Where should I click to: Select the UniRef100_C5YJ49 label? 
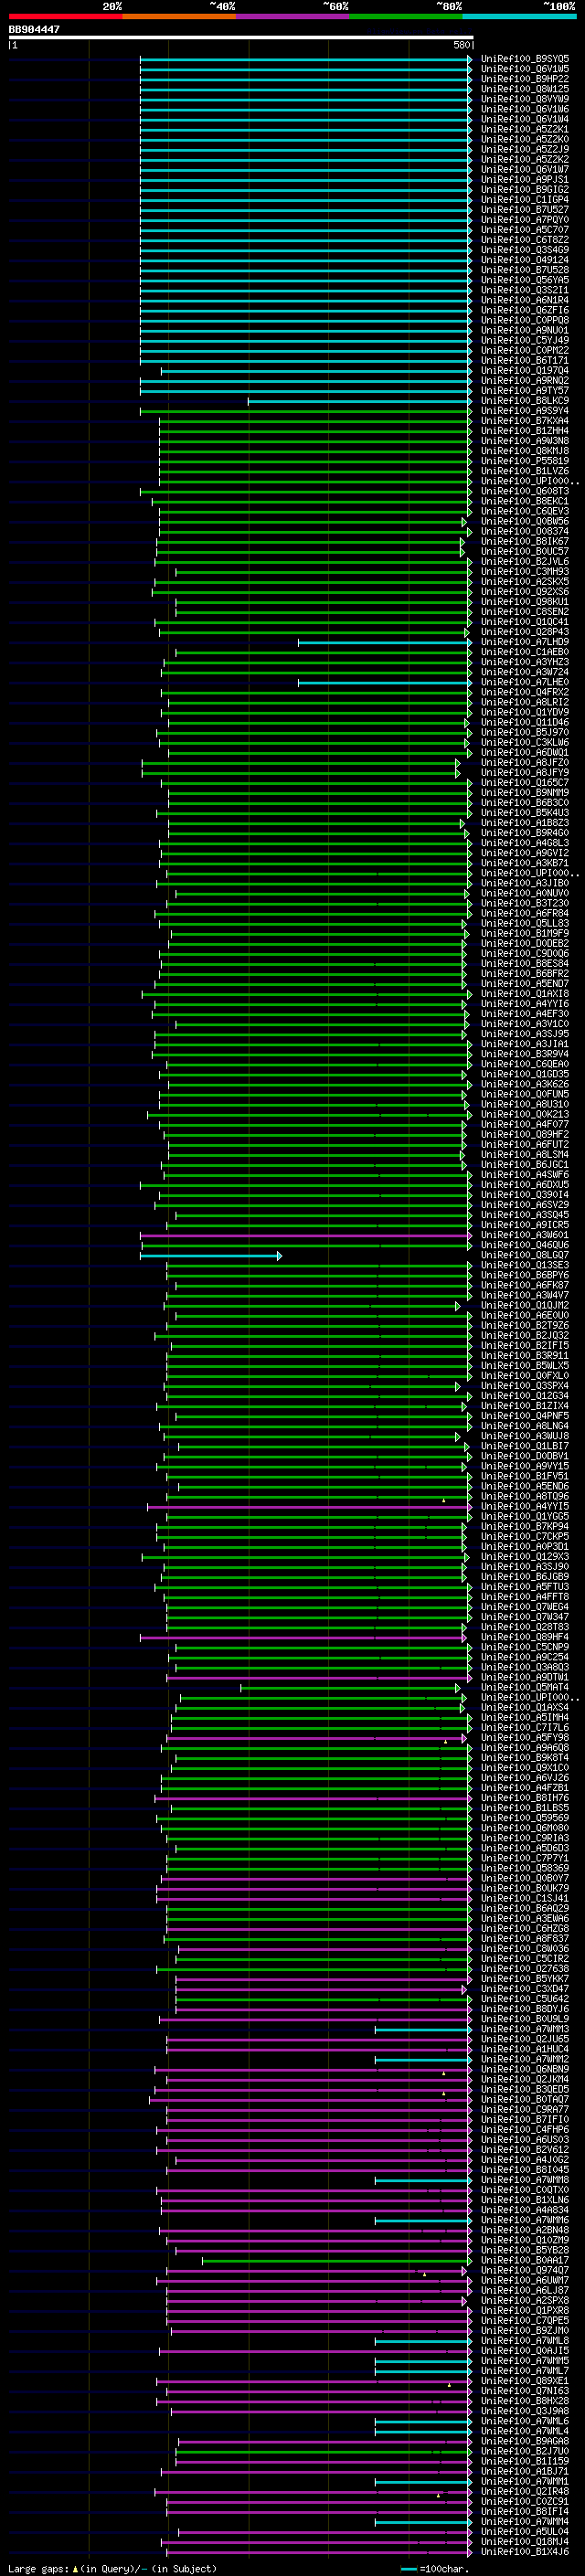[x=525, y=340]
